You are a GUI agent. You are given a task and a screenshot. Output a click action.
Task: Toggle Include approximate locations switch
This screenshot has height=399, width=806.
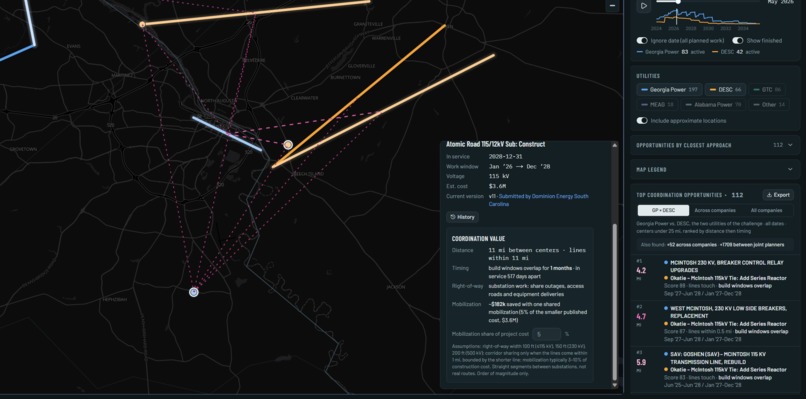click(642, 121)
